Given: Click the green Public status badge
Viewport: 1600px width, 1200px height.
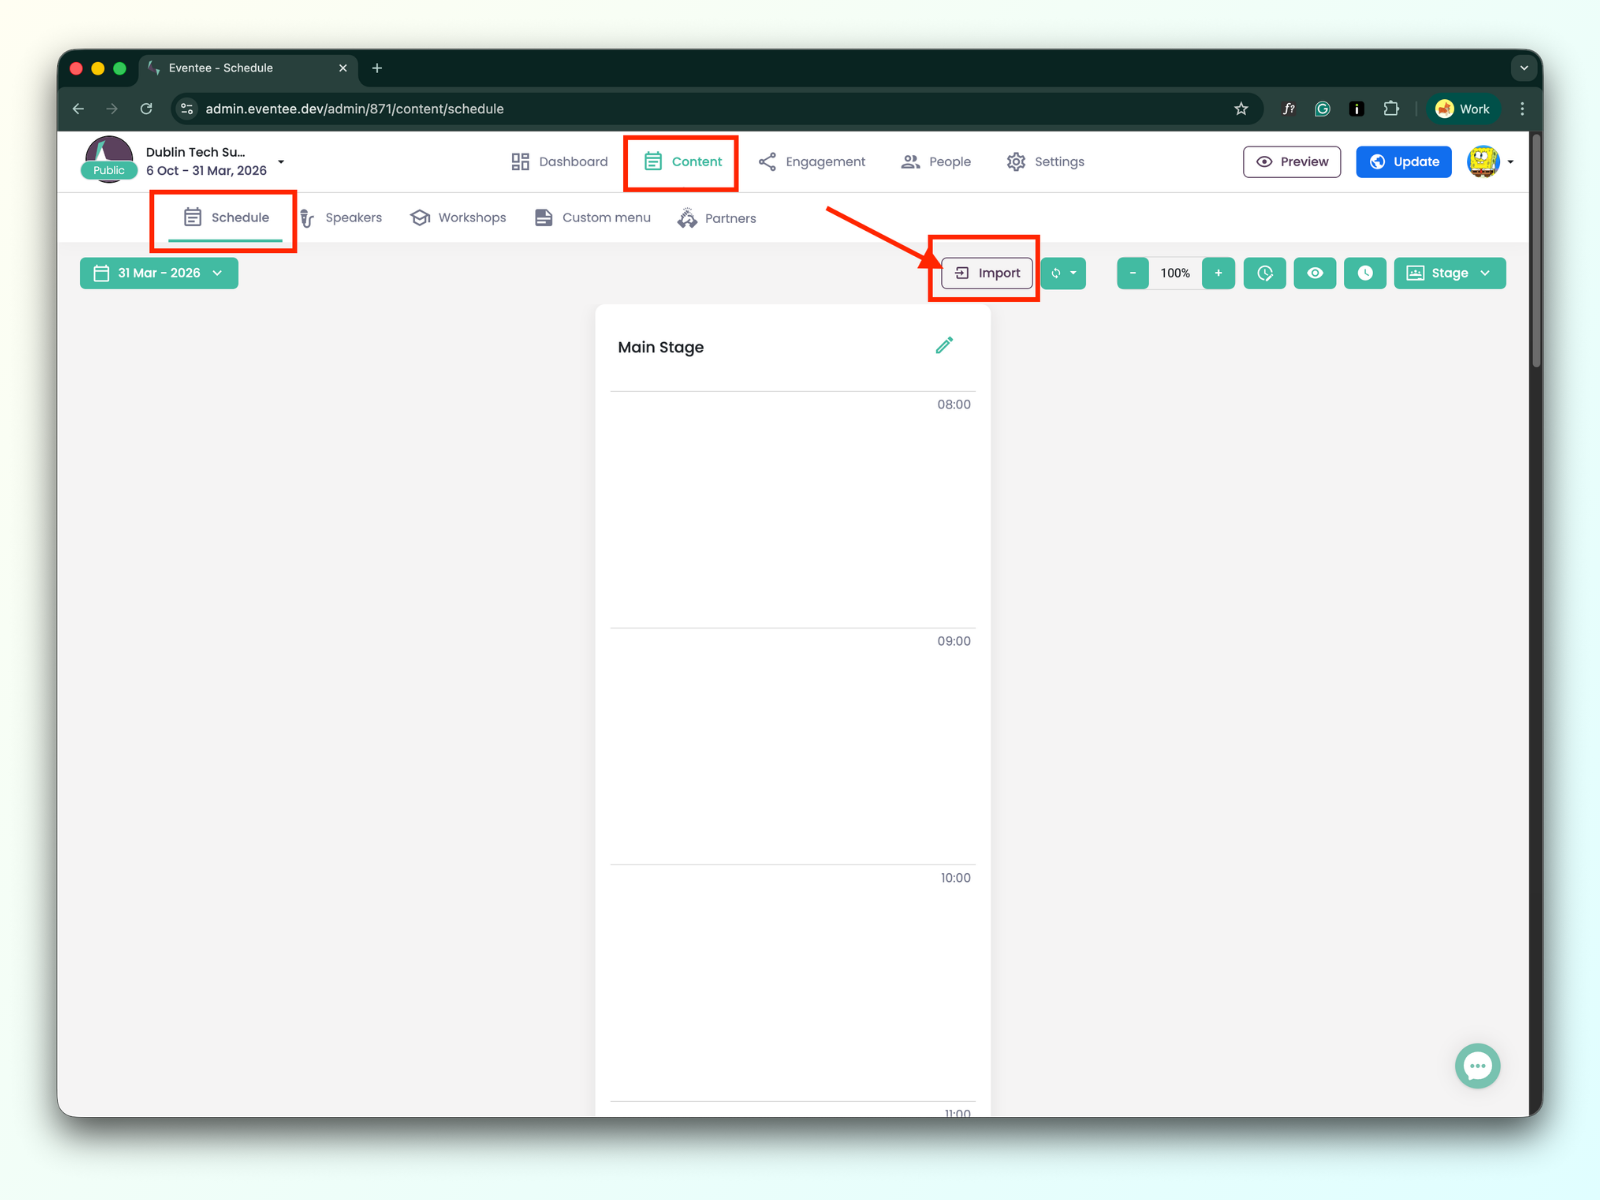Looking at the screenshot, I should tap(109, 171).
